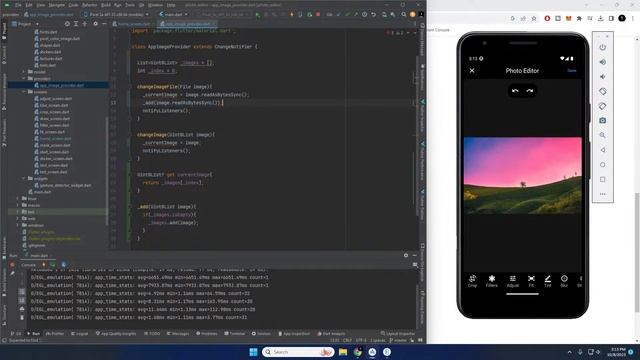Open the Tint tool in Photo Editor
Screen dimensions: 640x360
click(x=548, y=281)
